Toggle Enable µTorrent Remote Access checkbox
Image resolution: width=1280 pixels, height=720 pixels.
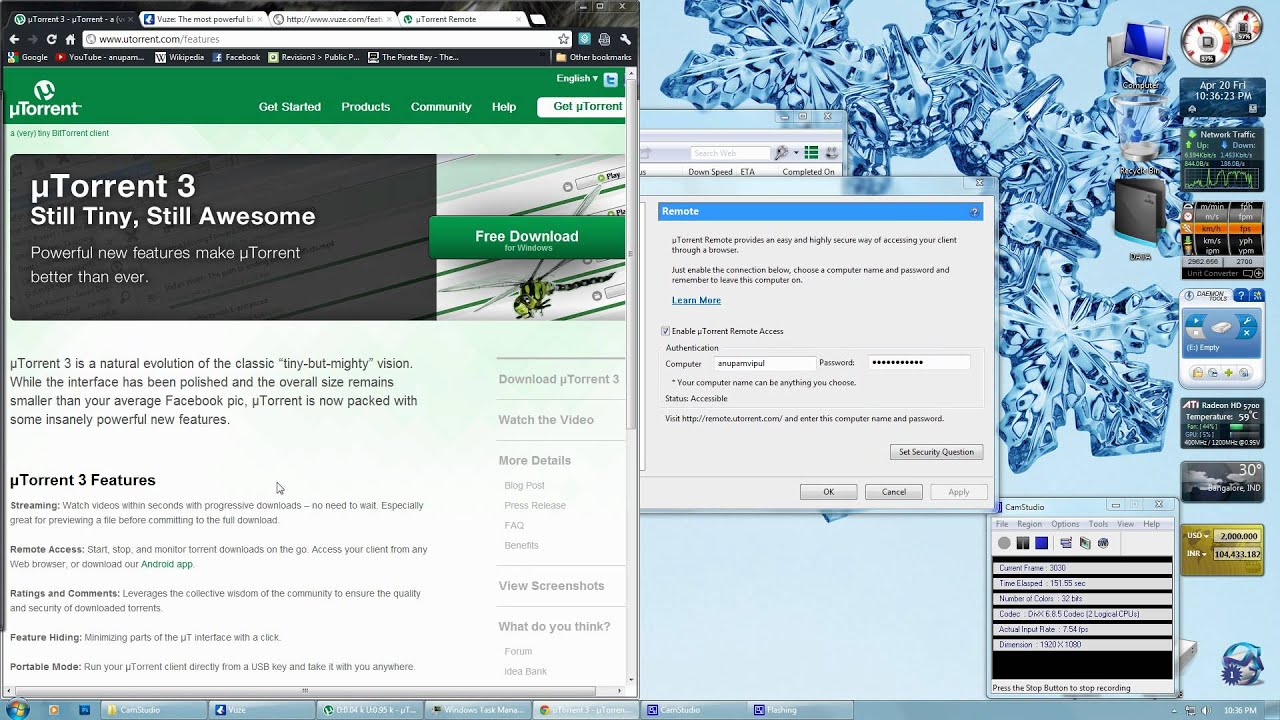[x=665, y=331]
